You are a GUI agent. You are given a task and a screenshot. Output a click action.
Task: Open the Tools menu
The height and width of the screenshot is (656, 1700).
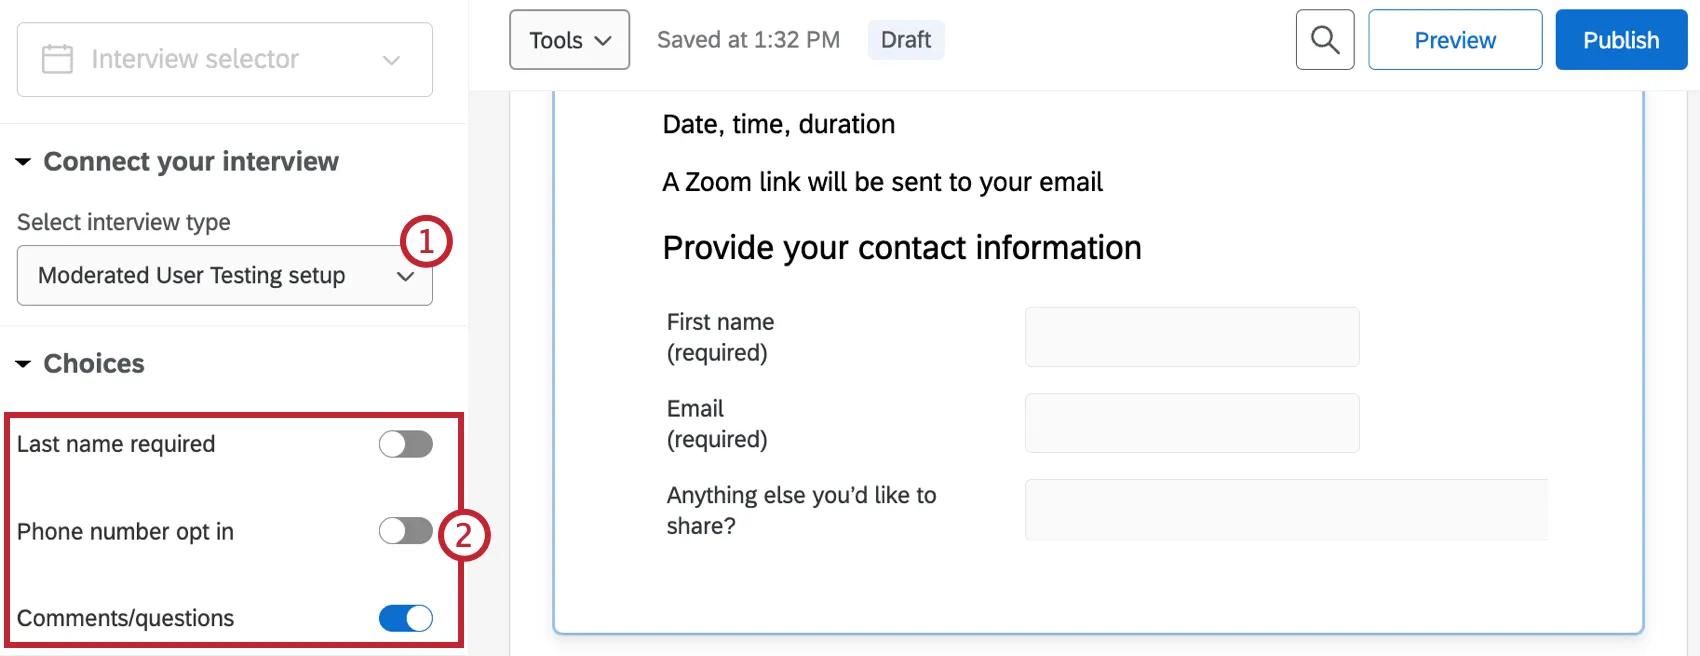(568, 40)
